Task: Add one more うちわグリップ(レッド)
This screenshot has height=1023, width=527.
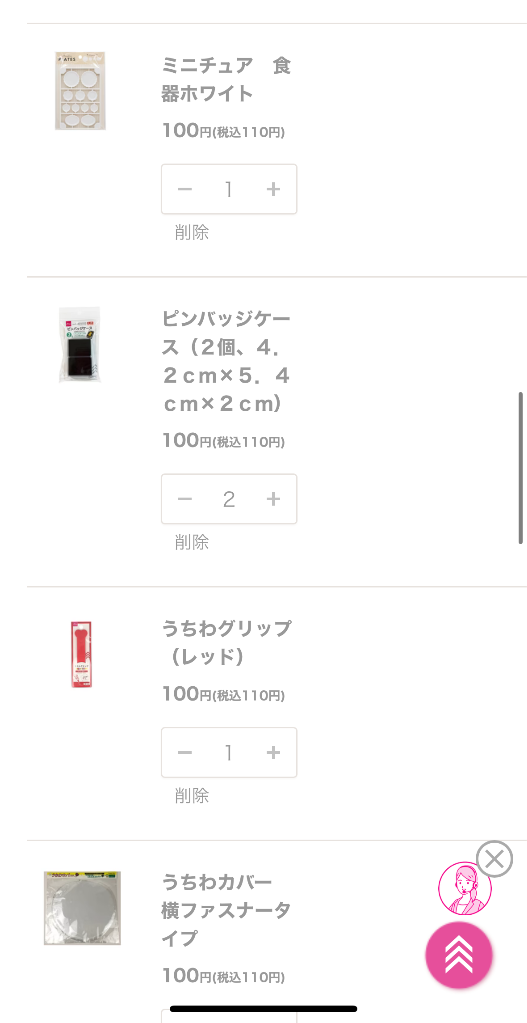Action: tap(273, 753)
